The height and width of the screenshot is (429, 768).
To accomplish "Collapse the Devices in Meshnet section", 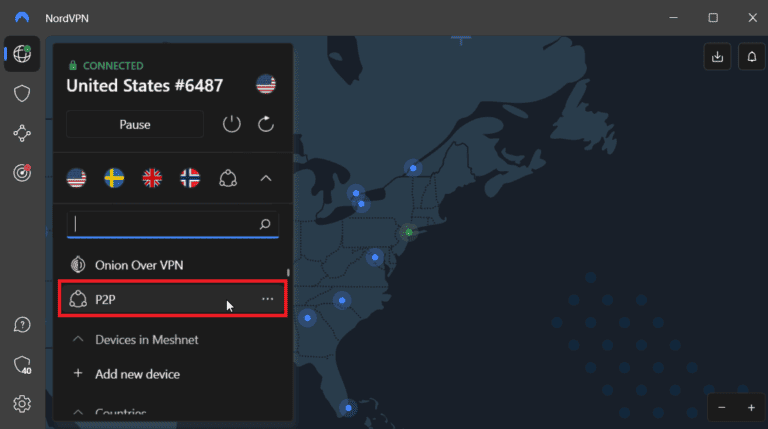I will coord(77,340).
